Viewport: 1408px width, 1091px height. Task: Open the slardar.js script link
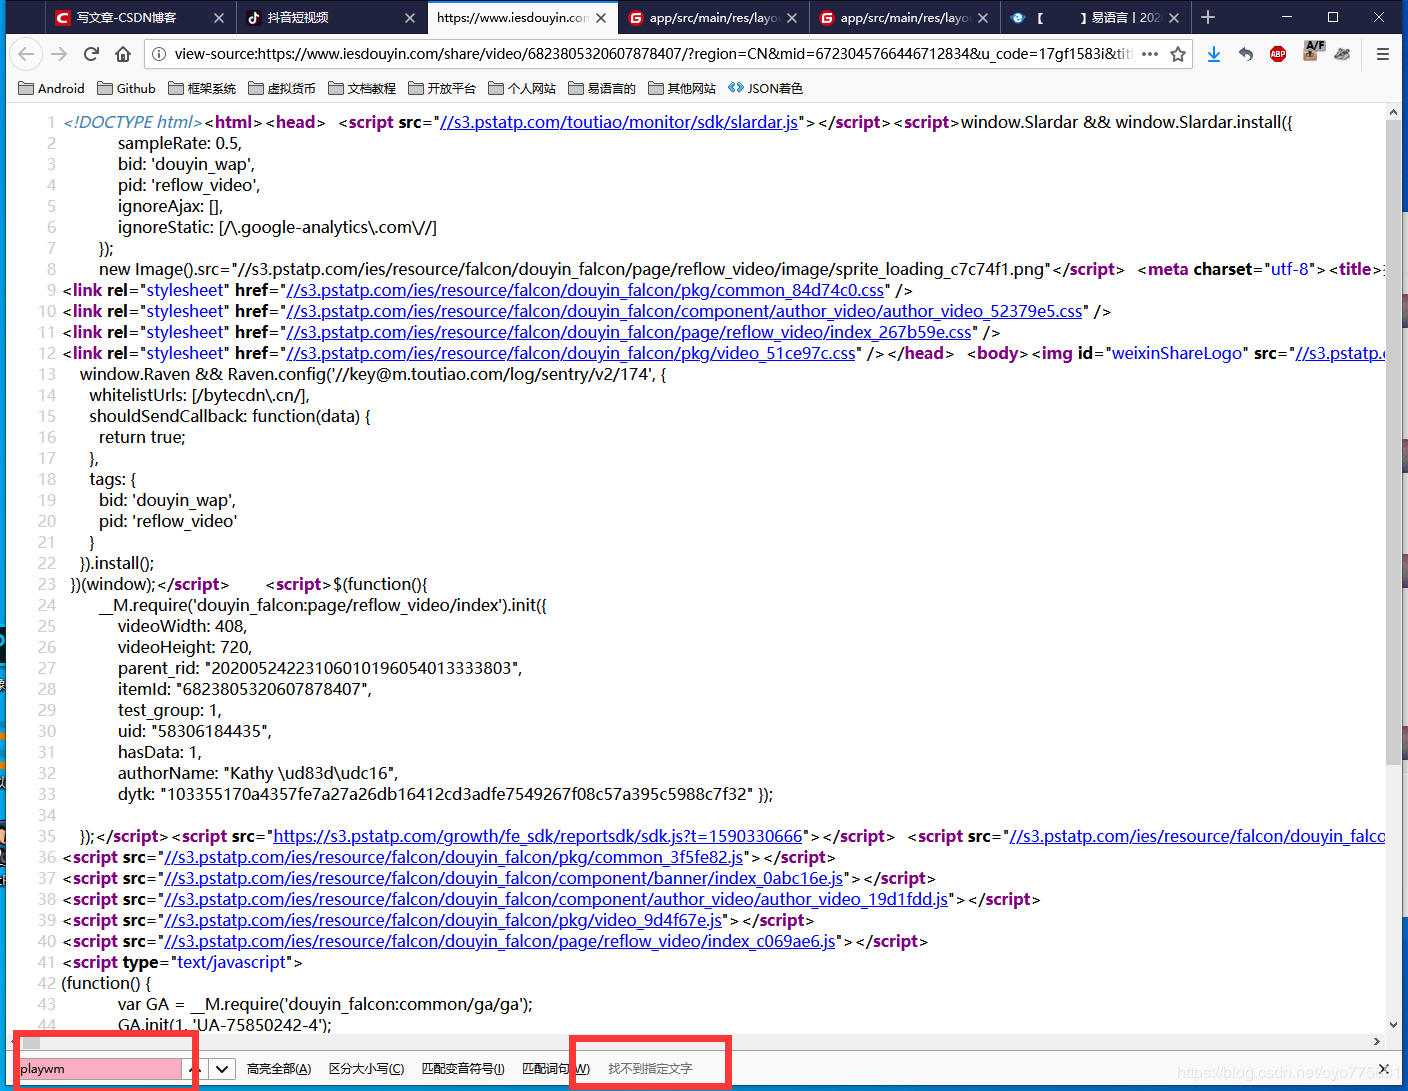[x=619, y=122]
